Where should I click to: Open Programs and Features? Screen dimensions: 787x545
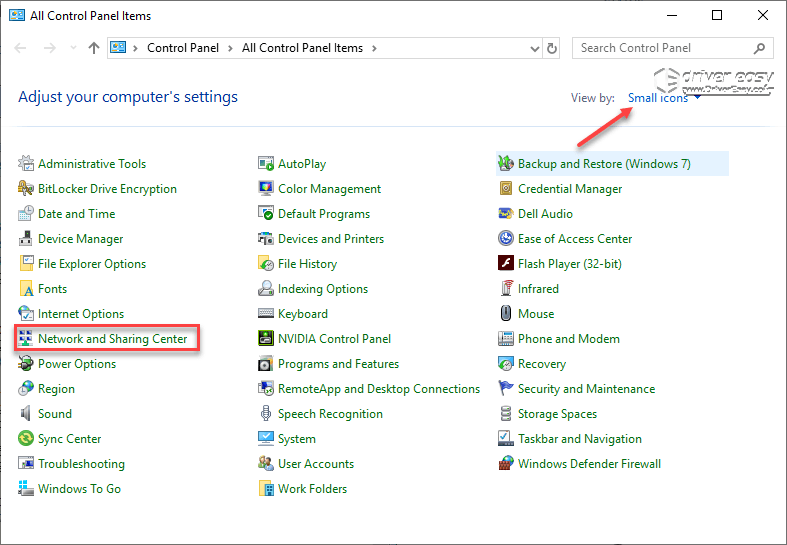coord(338,364)
